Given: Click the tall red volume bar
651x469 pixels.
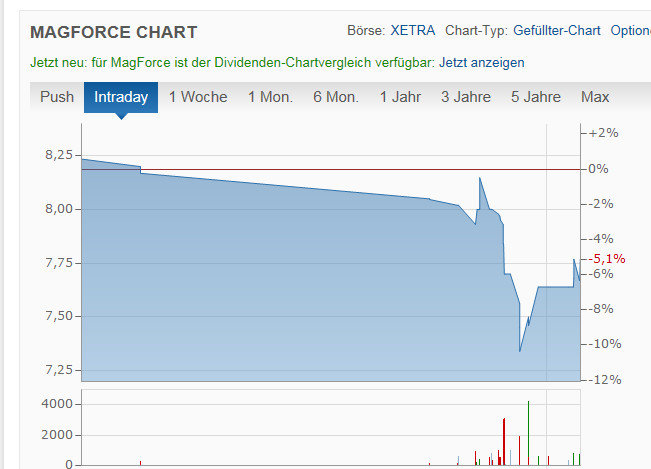Looking at the screenshot, I should pyautogui.click(x=504, y=440).
